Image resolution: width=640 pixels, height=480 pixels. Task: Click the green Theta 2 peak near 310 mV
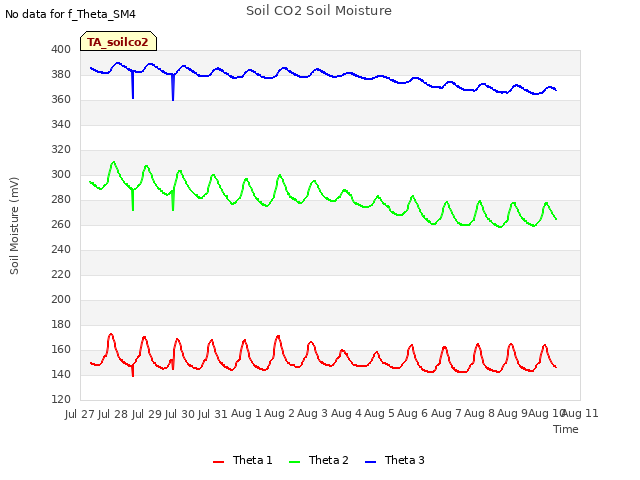[x=113, y=162]
